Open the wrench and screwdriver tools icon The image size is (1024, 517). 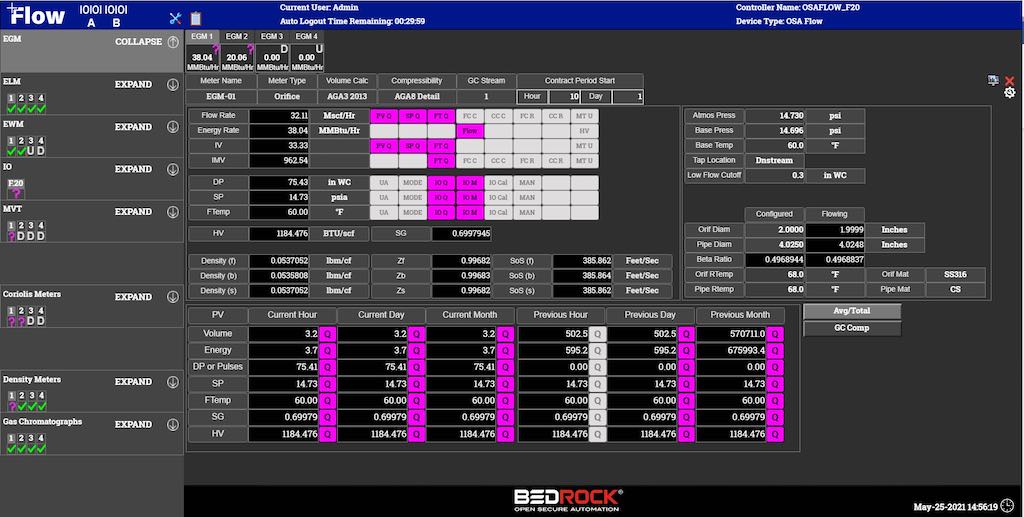[x=175, y=18]
